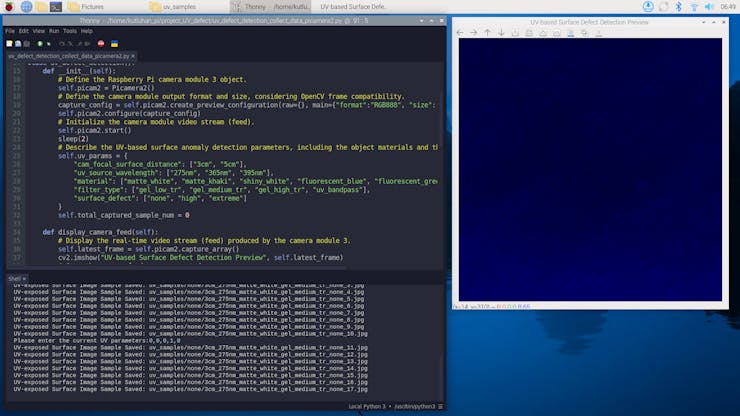
Task: Reset zoom to original size in preview toolbar
Action: [515, 33]
